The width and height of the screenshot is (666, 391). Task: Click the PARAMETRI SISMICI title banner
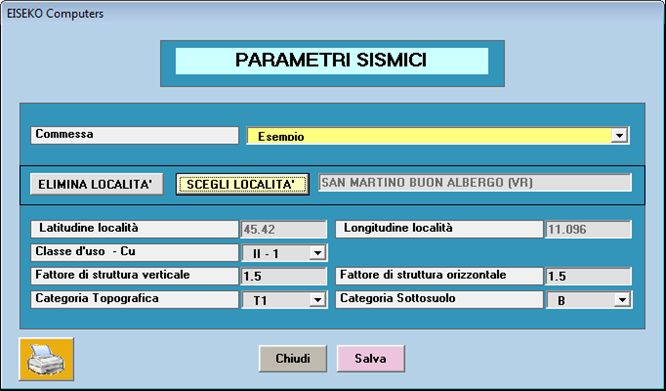332,61
